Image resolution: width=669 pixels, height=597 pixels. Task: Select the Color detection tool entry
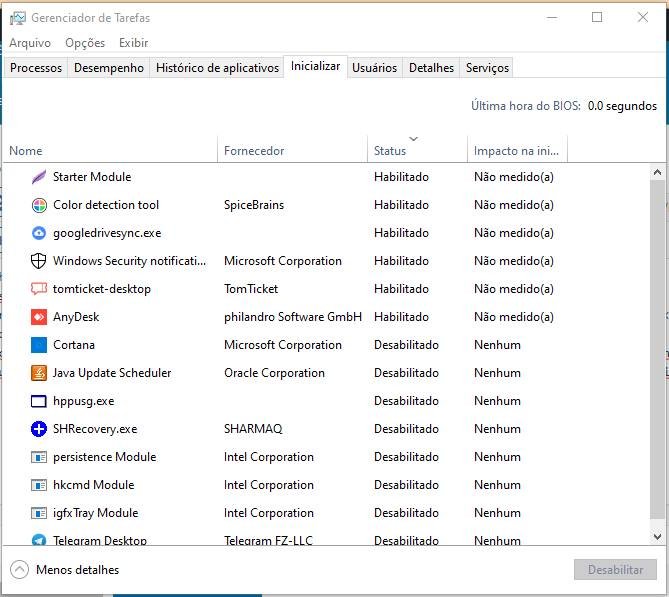pyautogui.click(x=106, y=205)
